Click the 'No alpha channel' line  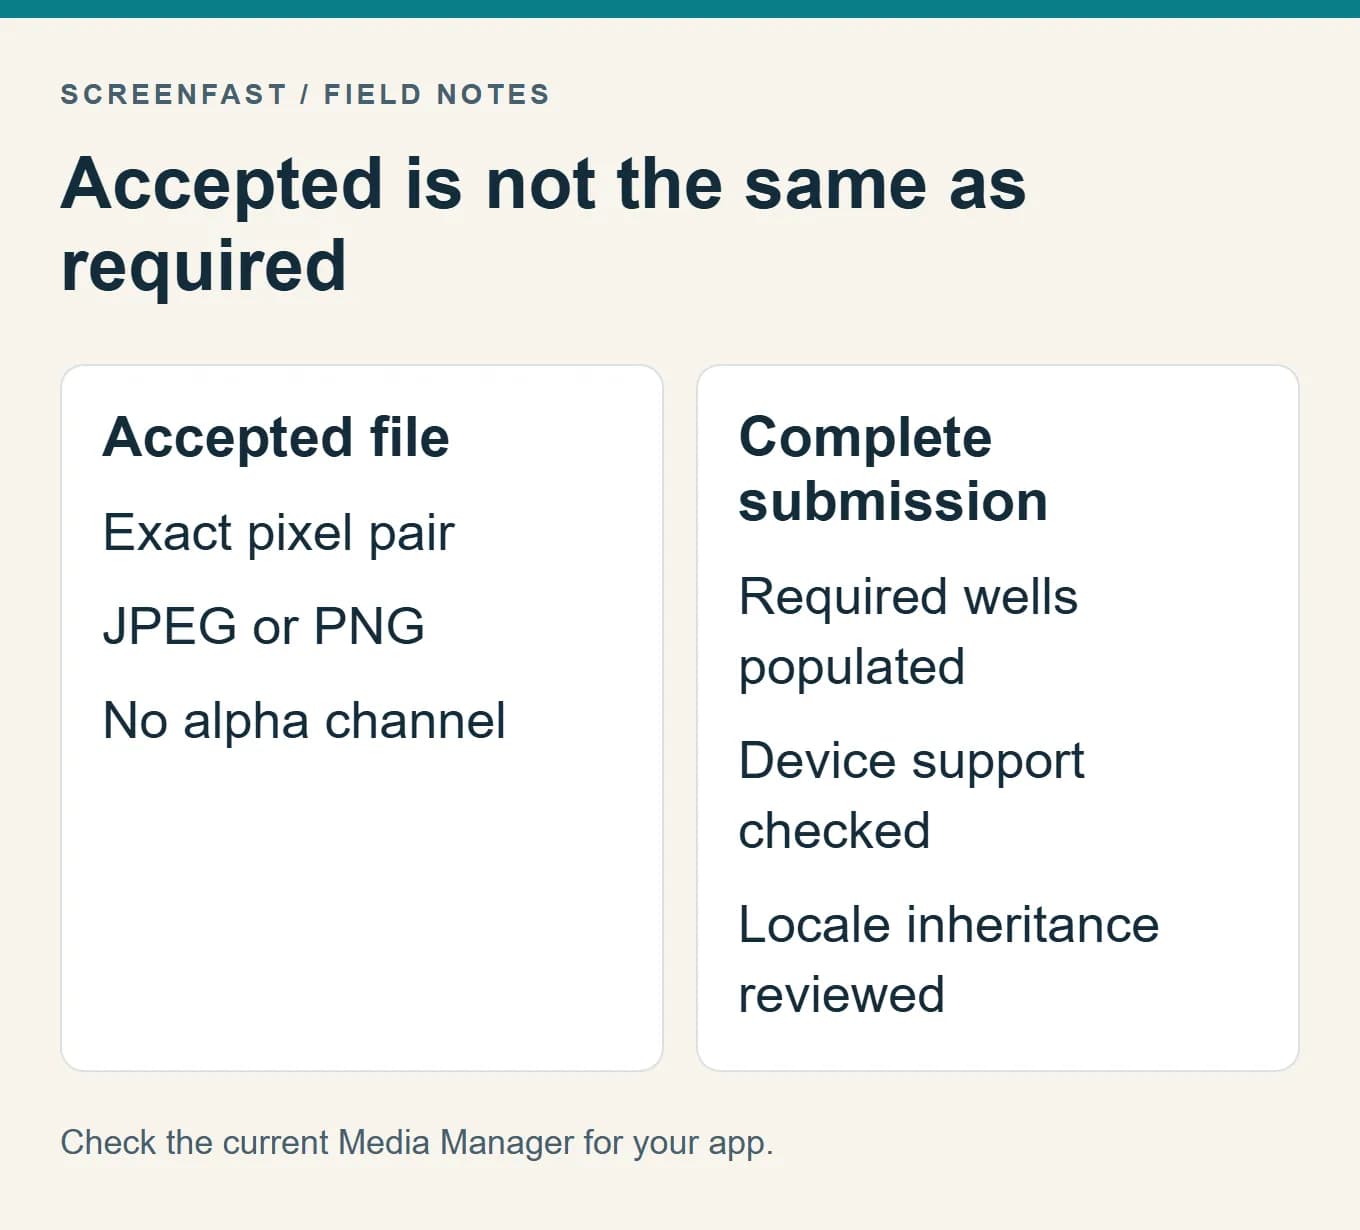304,721
